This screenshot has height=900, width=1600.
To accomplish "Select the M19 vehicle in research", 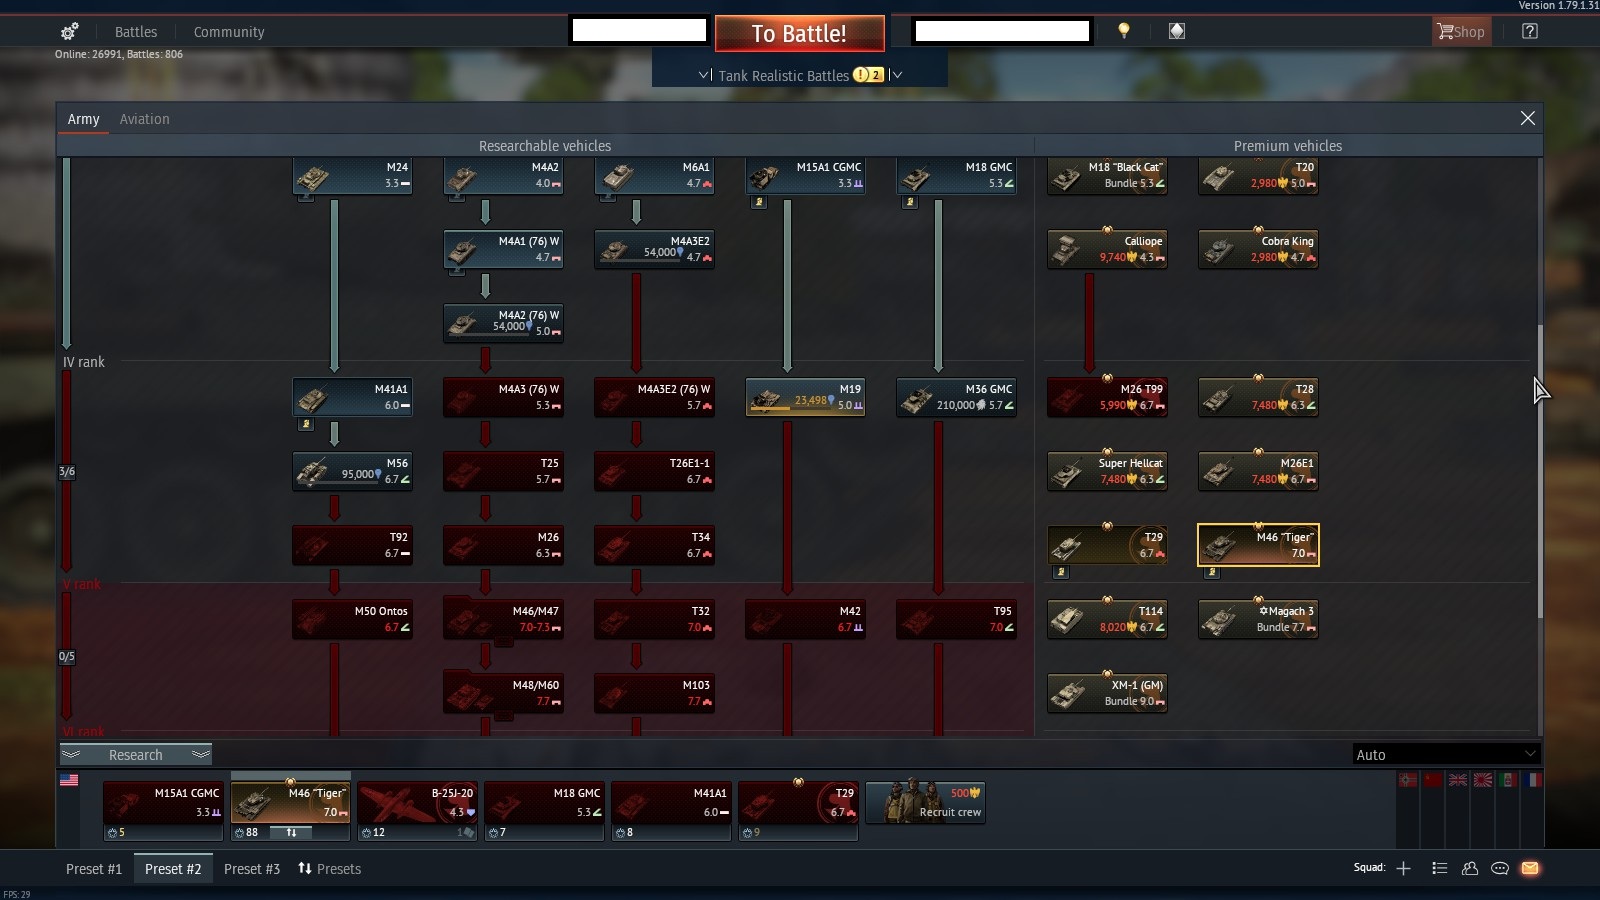I will pyautogui.click(x=806, y=397).
